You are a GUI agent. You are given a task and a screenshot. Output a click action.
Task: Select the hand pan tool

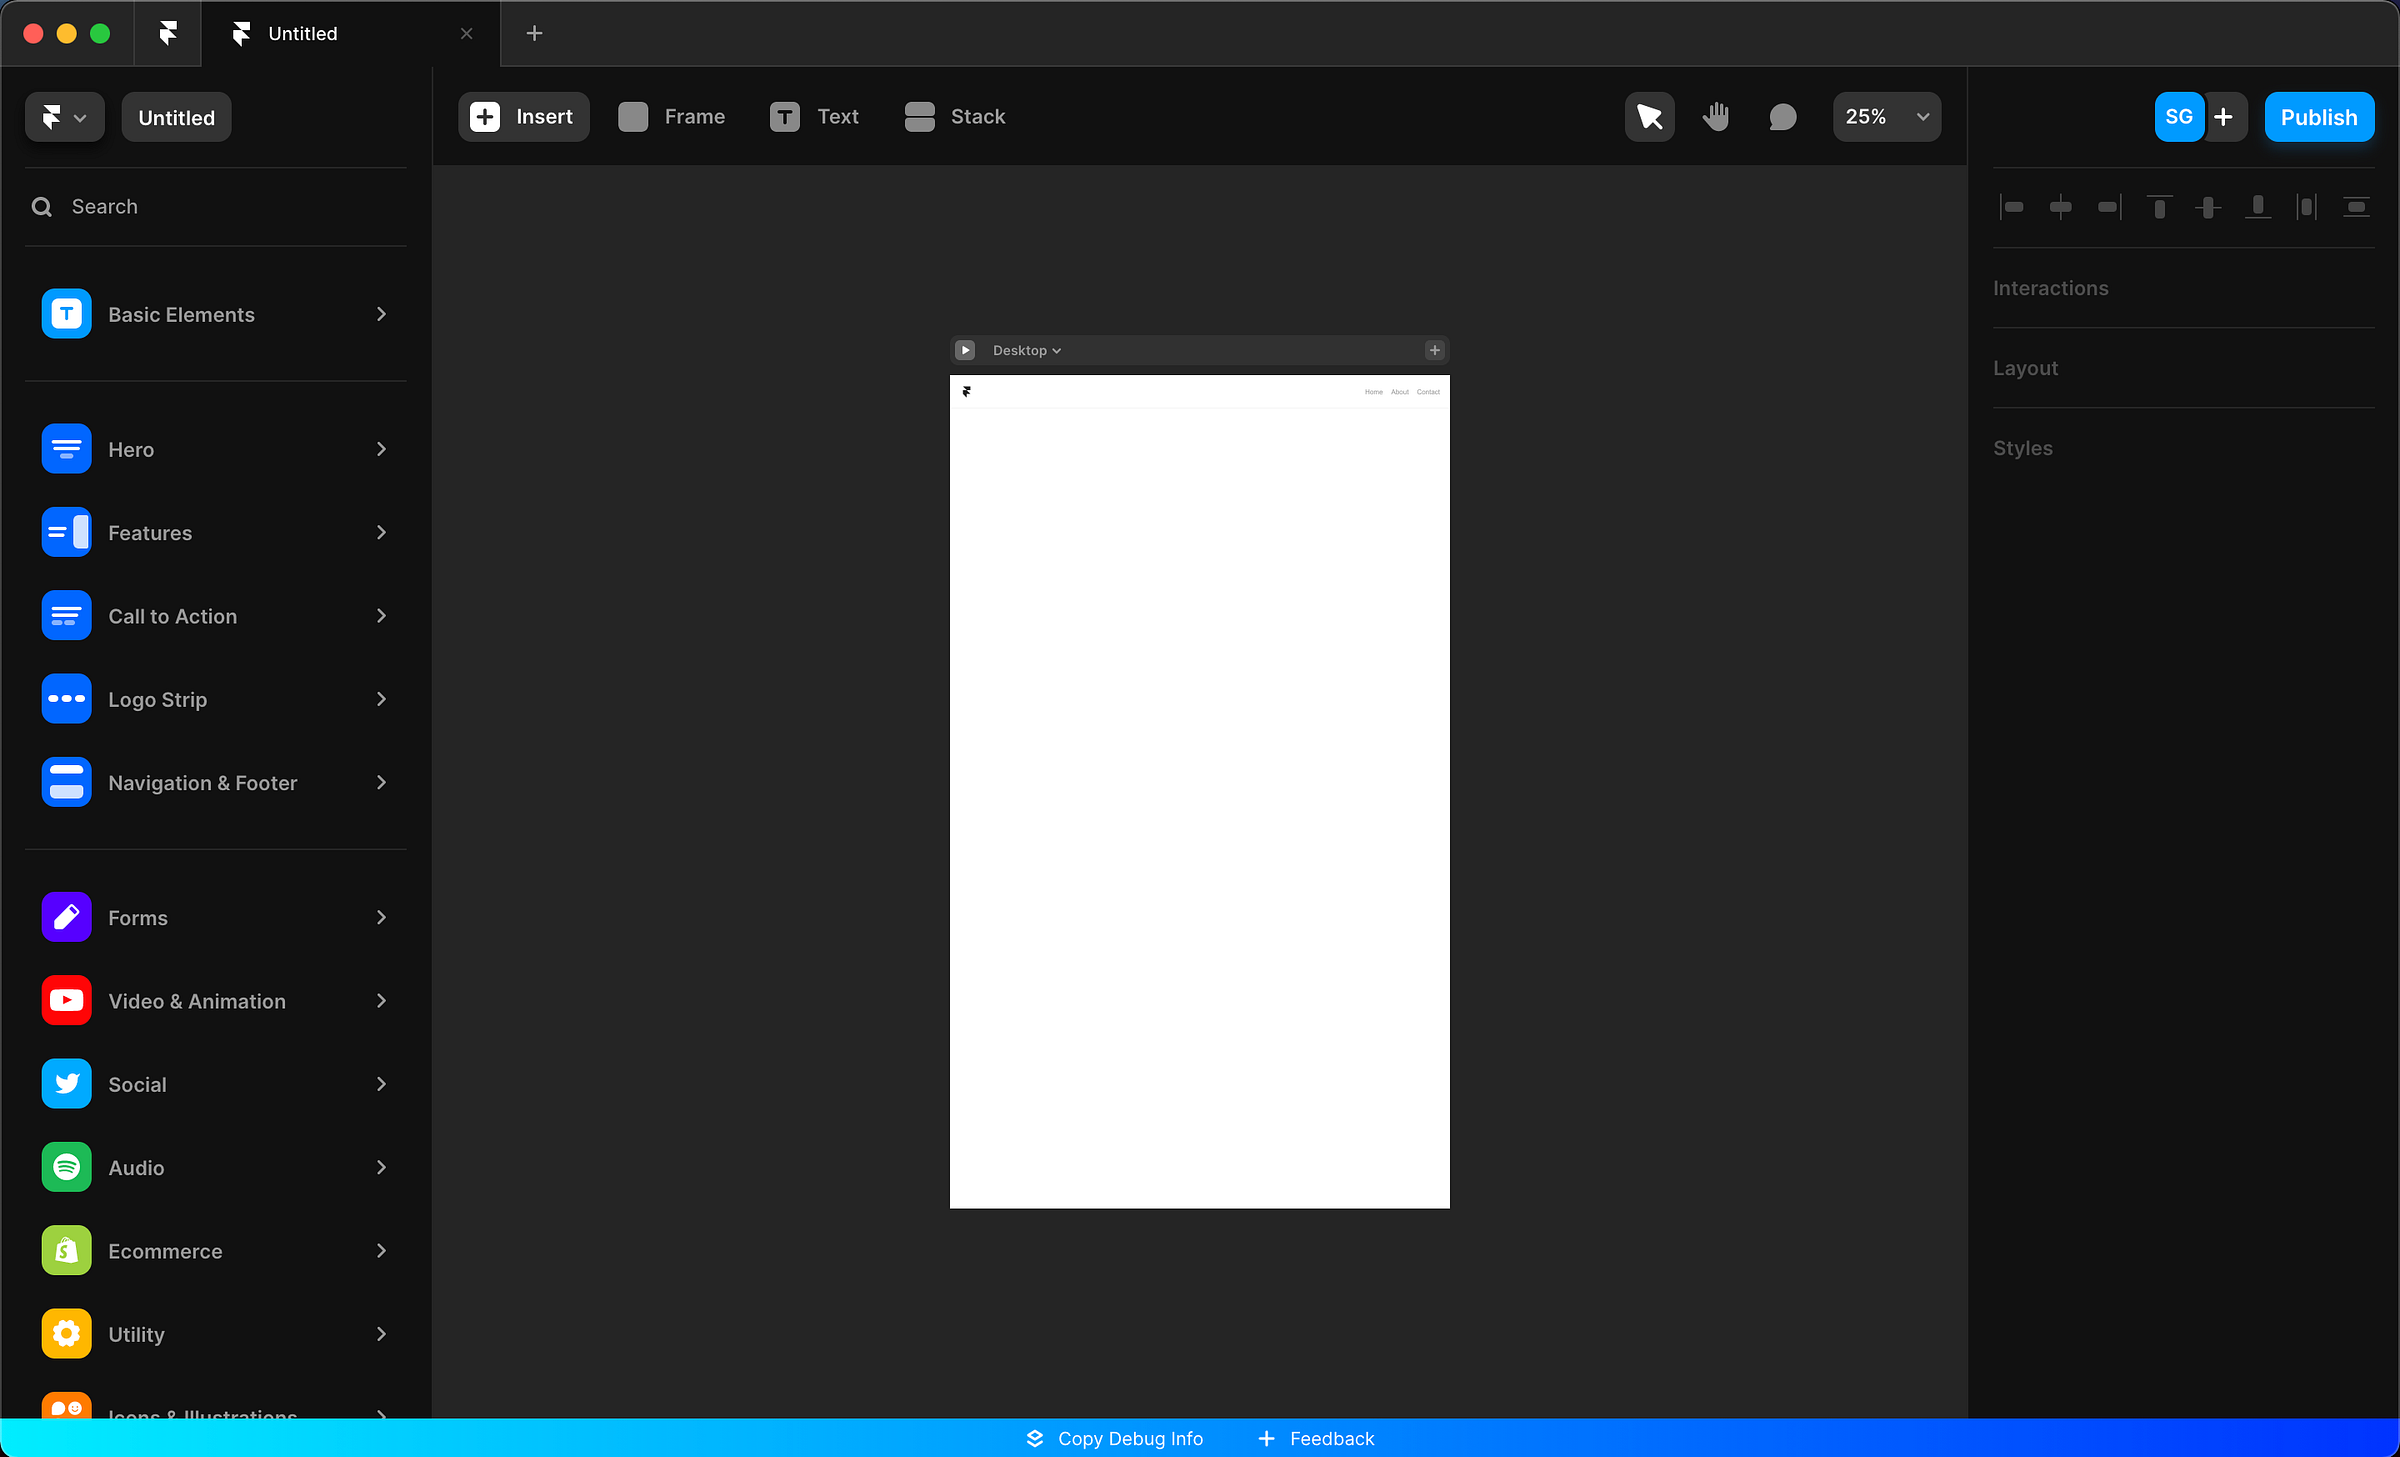1716,117
